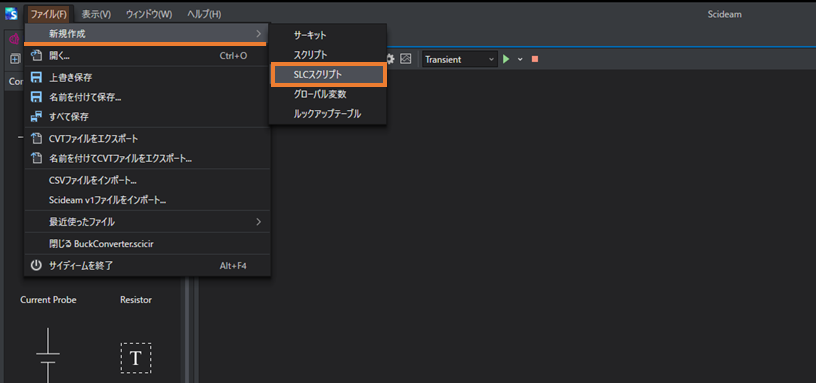Open the ヘルプ(H) menu

point(204,14)
